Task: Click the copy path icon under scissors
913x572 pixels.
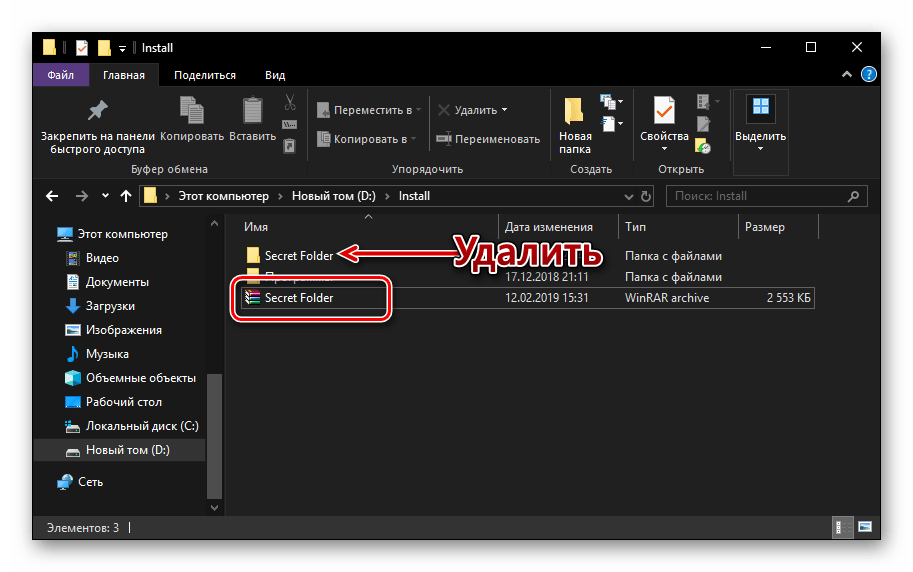Action: point(289,124)
